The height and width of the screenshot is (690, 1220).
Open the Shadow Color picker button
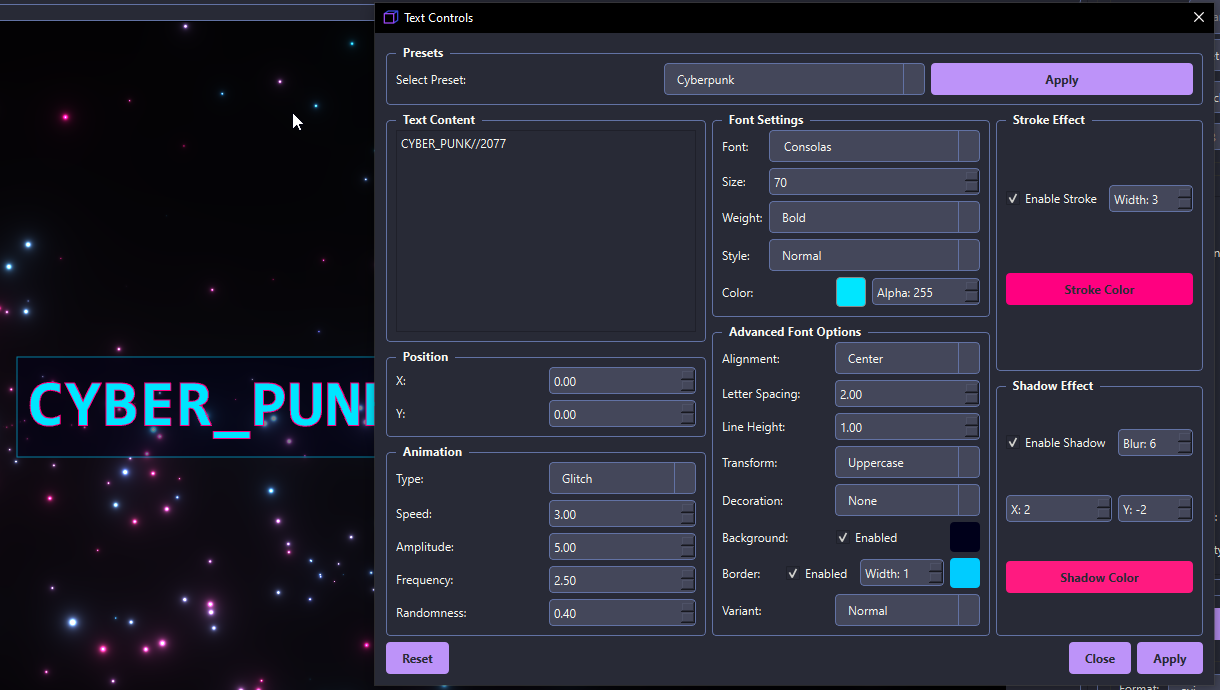(x=1099, y=578)
